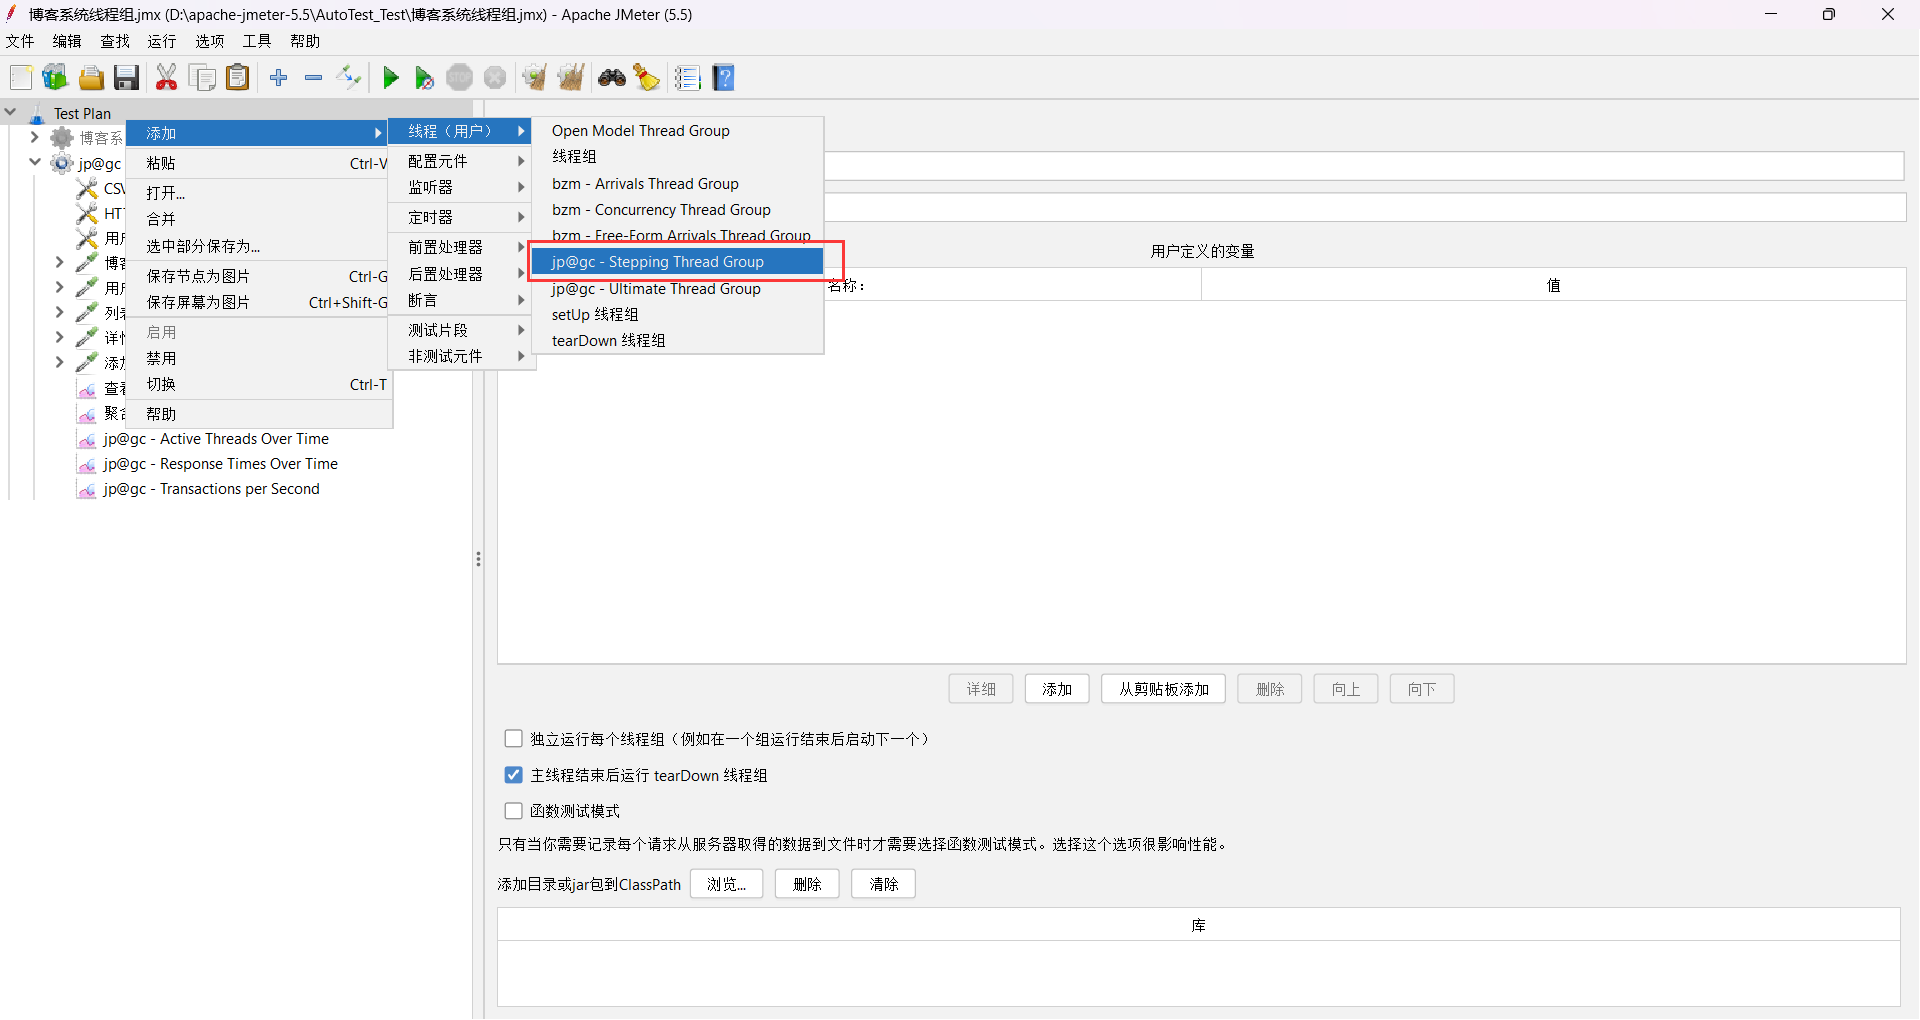Open 测试片段 submenu
Screen dimensions: 1920x1020
pos(460,330)
